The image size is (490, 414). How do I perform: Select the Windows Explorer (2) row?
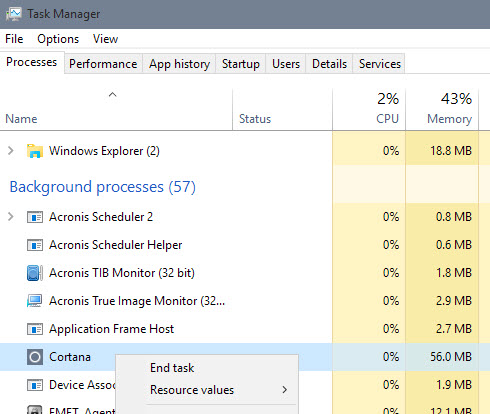pyautogui.click(x=245, y=151)
